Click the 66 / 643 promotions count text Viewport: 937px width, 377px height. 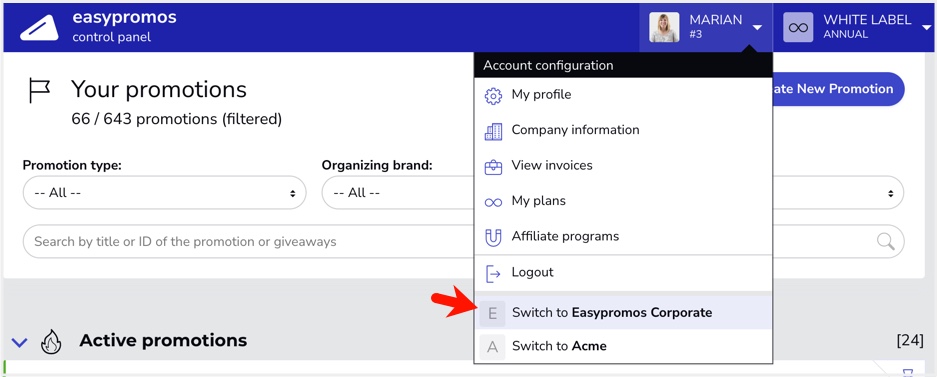pyautogui.click(x=176, y=119)
